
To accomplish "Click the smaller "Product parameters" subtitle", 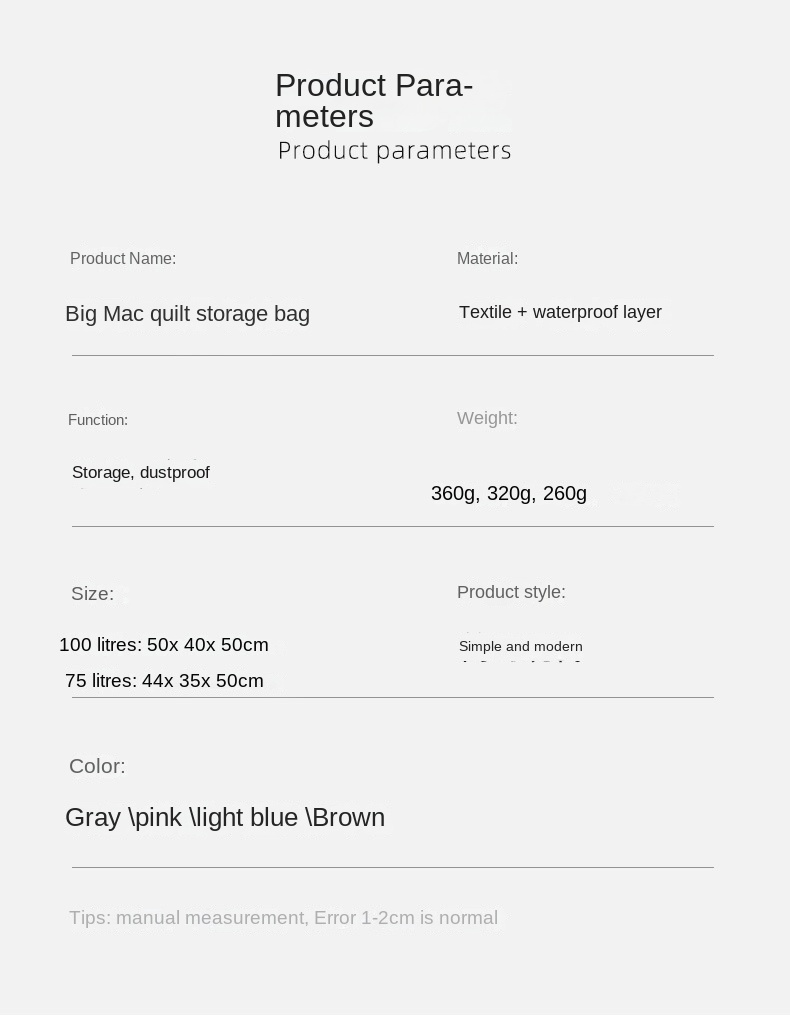I will 394,151.
